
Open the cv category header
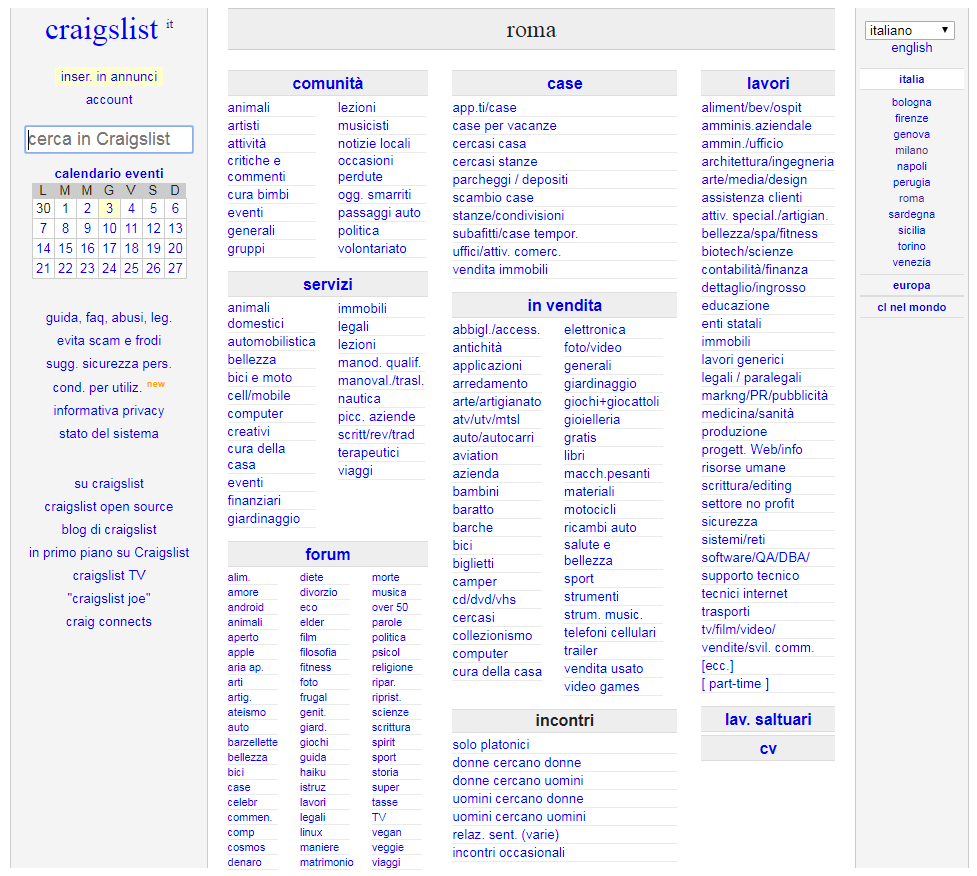point(768,748)
